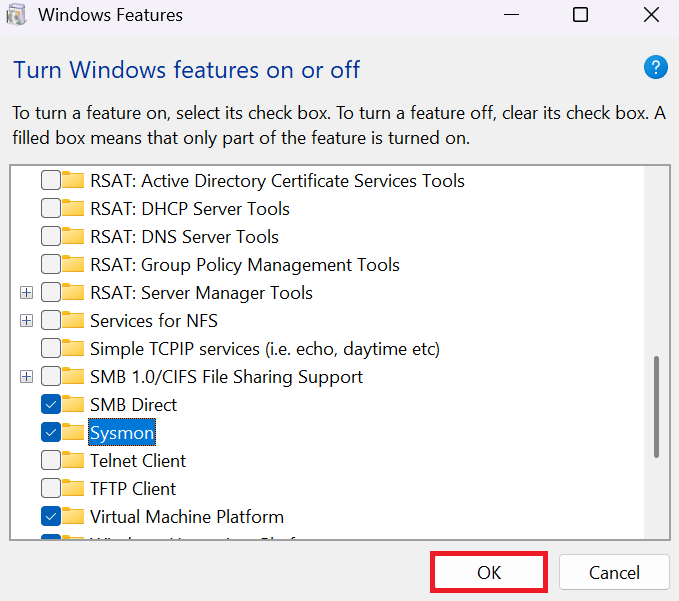679x601 pixels.
Task: Disable the SMB Direct checkbox
Action: pos(50,405)
